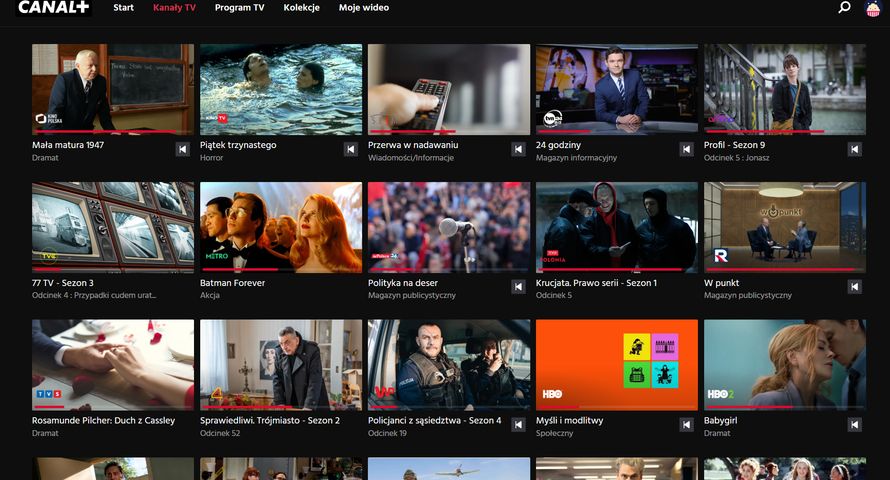Open Piątek trzynastego swimming scene thumbnail
This screenshot has height=480, width=890.
pyautogui.click(x=281, y=89)
